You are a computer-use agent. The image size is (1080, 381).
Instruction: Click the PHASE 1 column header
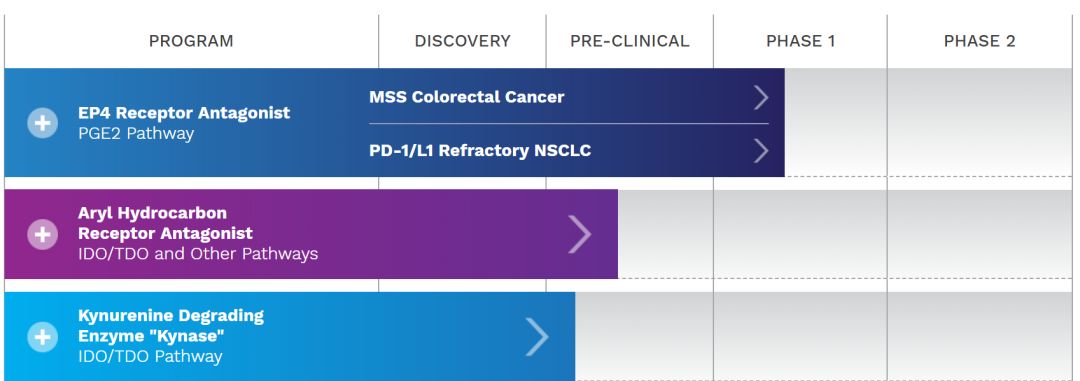[x=800, y=41]
